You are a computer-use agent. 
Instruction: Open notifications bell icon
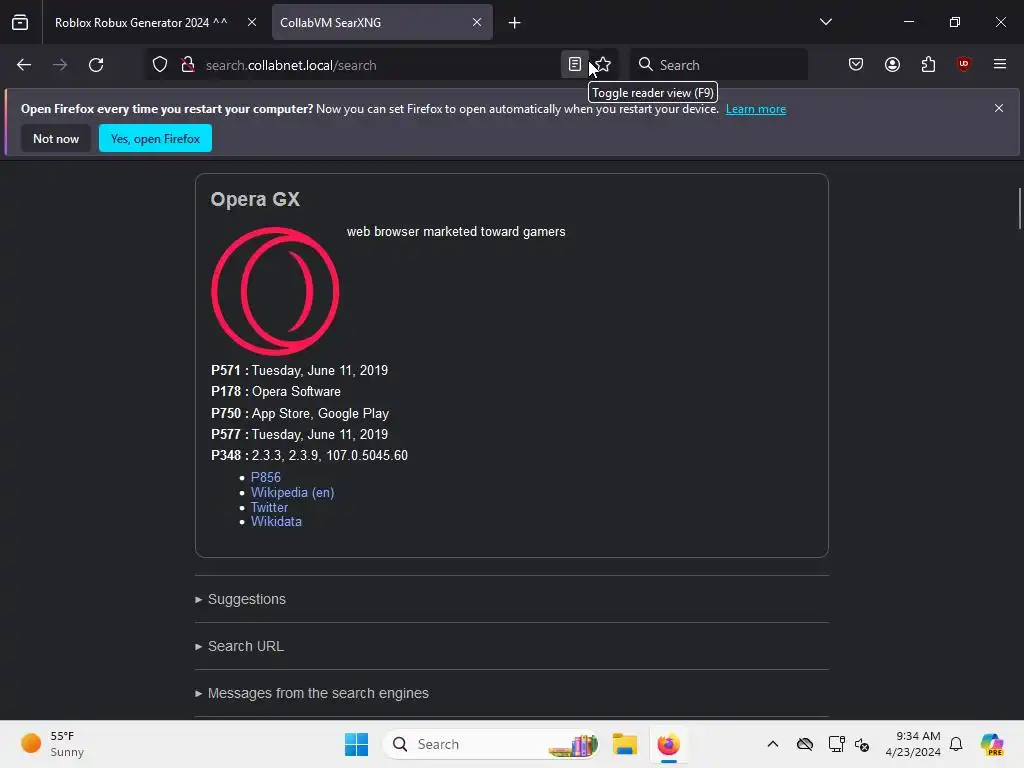[956, 744]
